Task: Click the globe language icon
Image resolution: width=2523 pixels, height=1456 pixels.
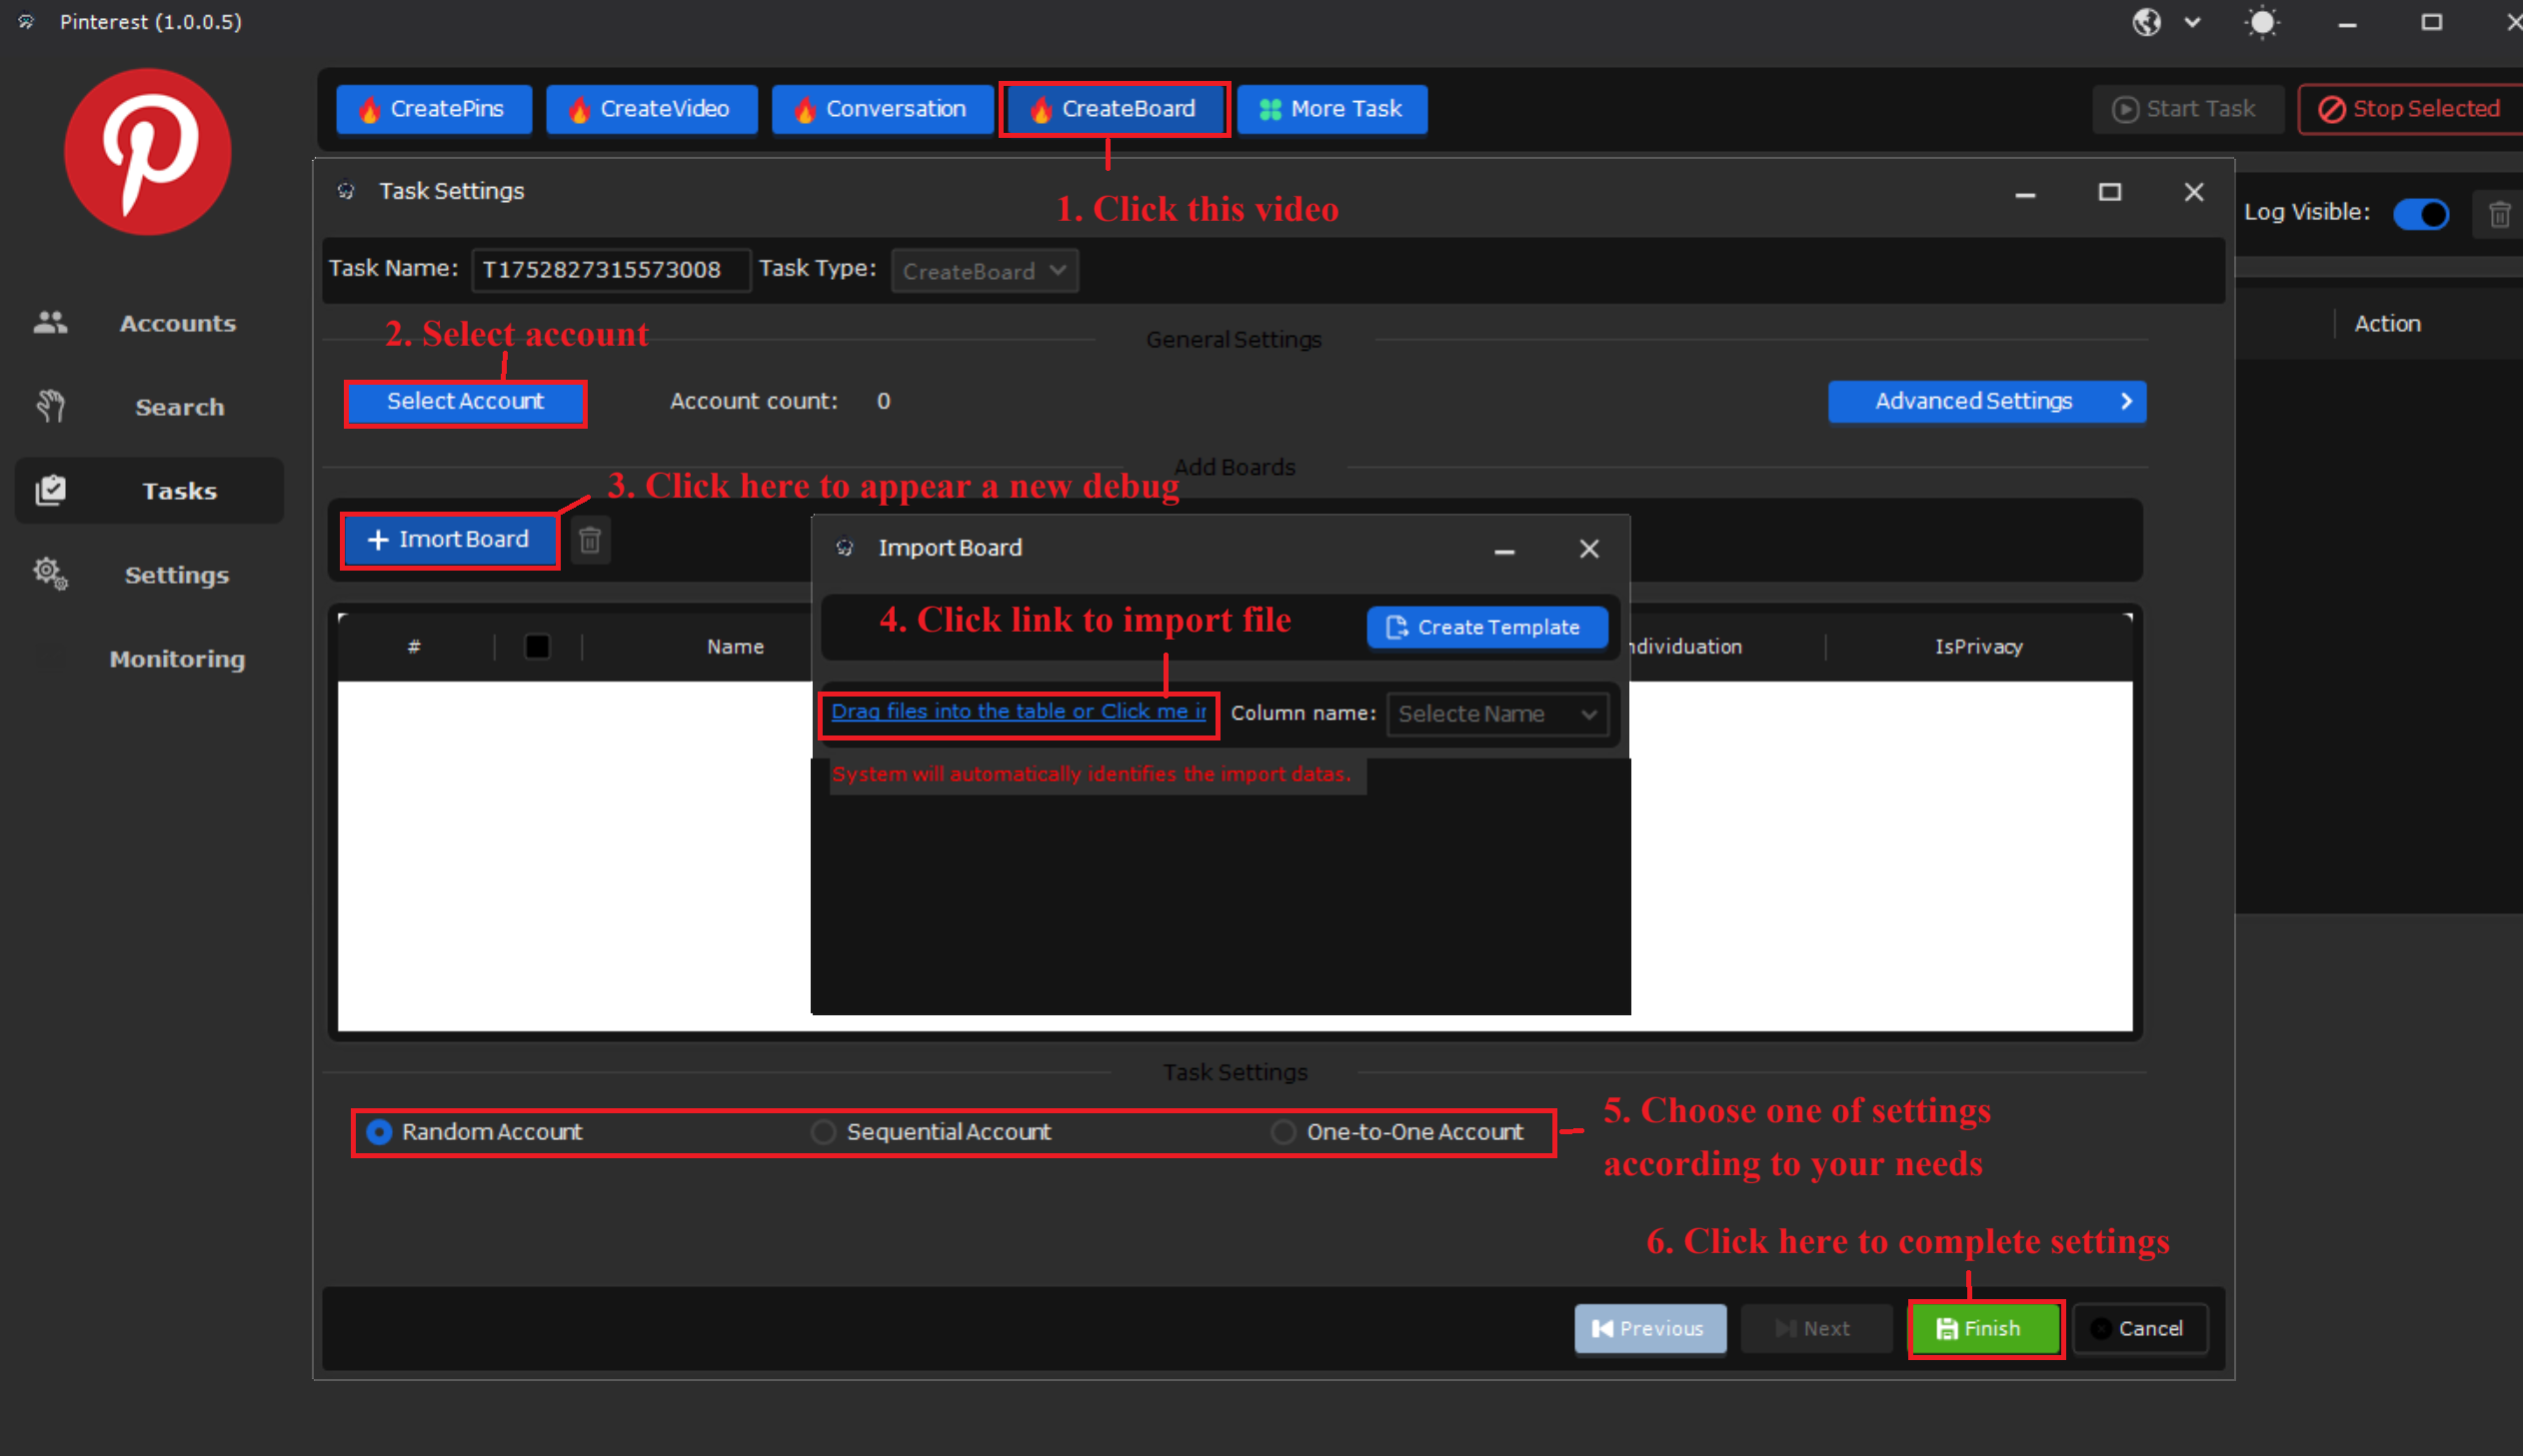Action: tap(2146, 22)
